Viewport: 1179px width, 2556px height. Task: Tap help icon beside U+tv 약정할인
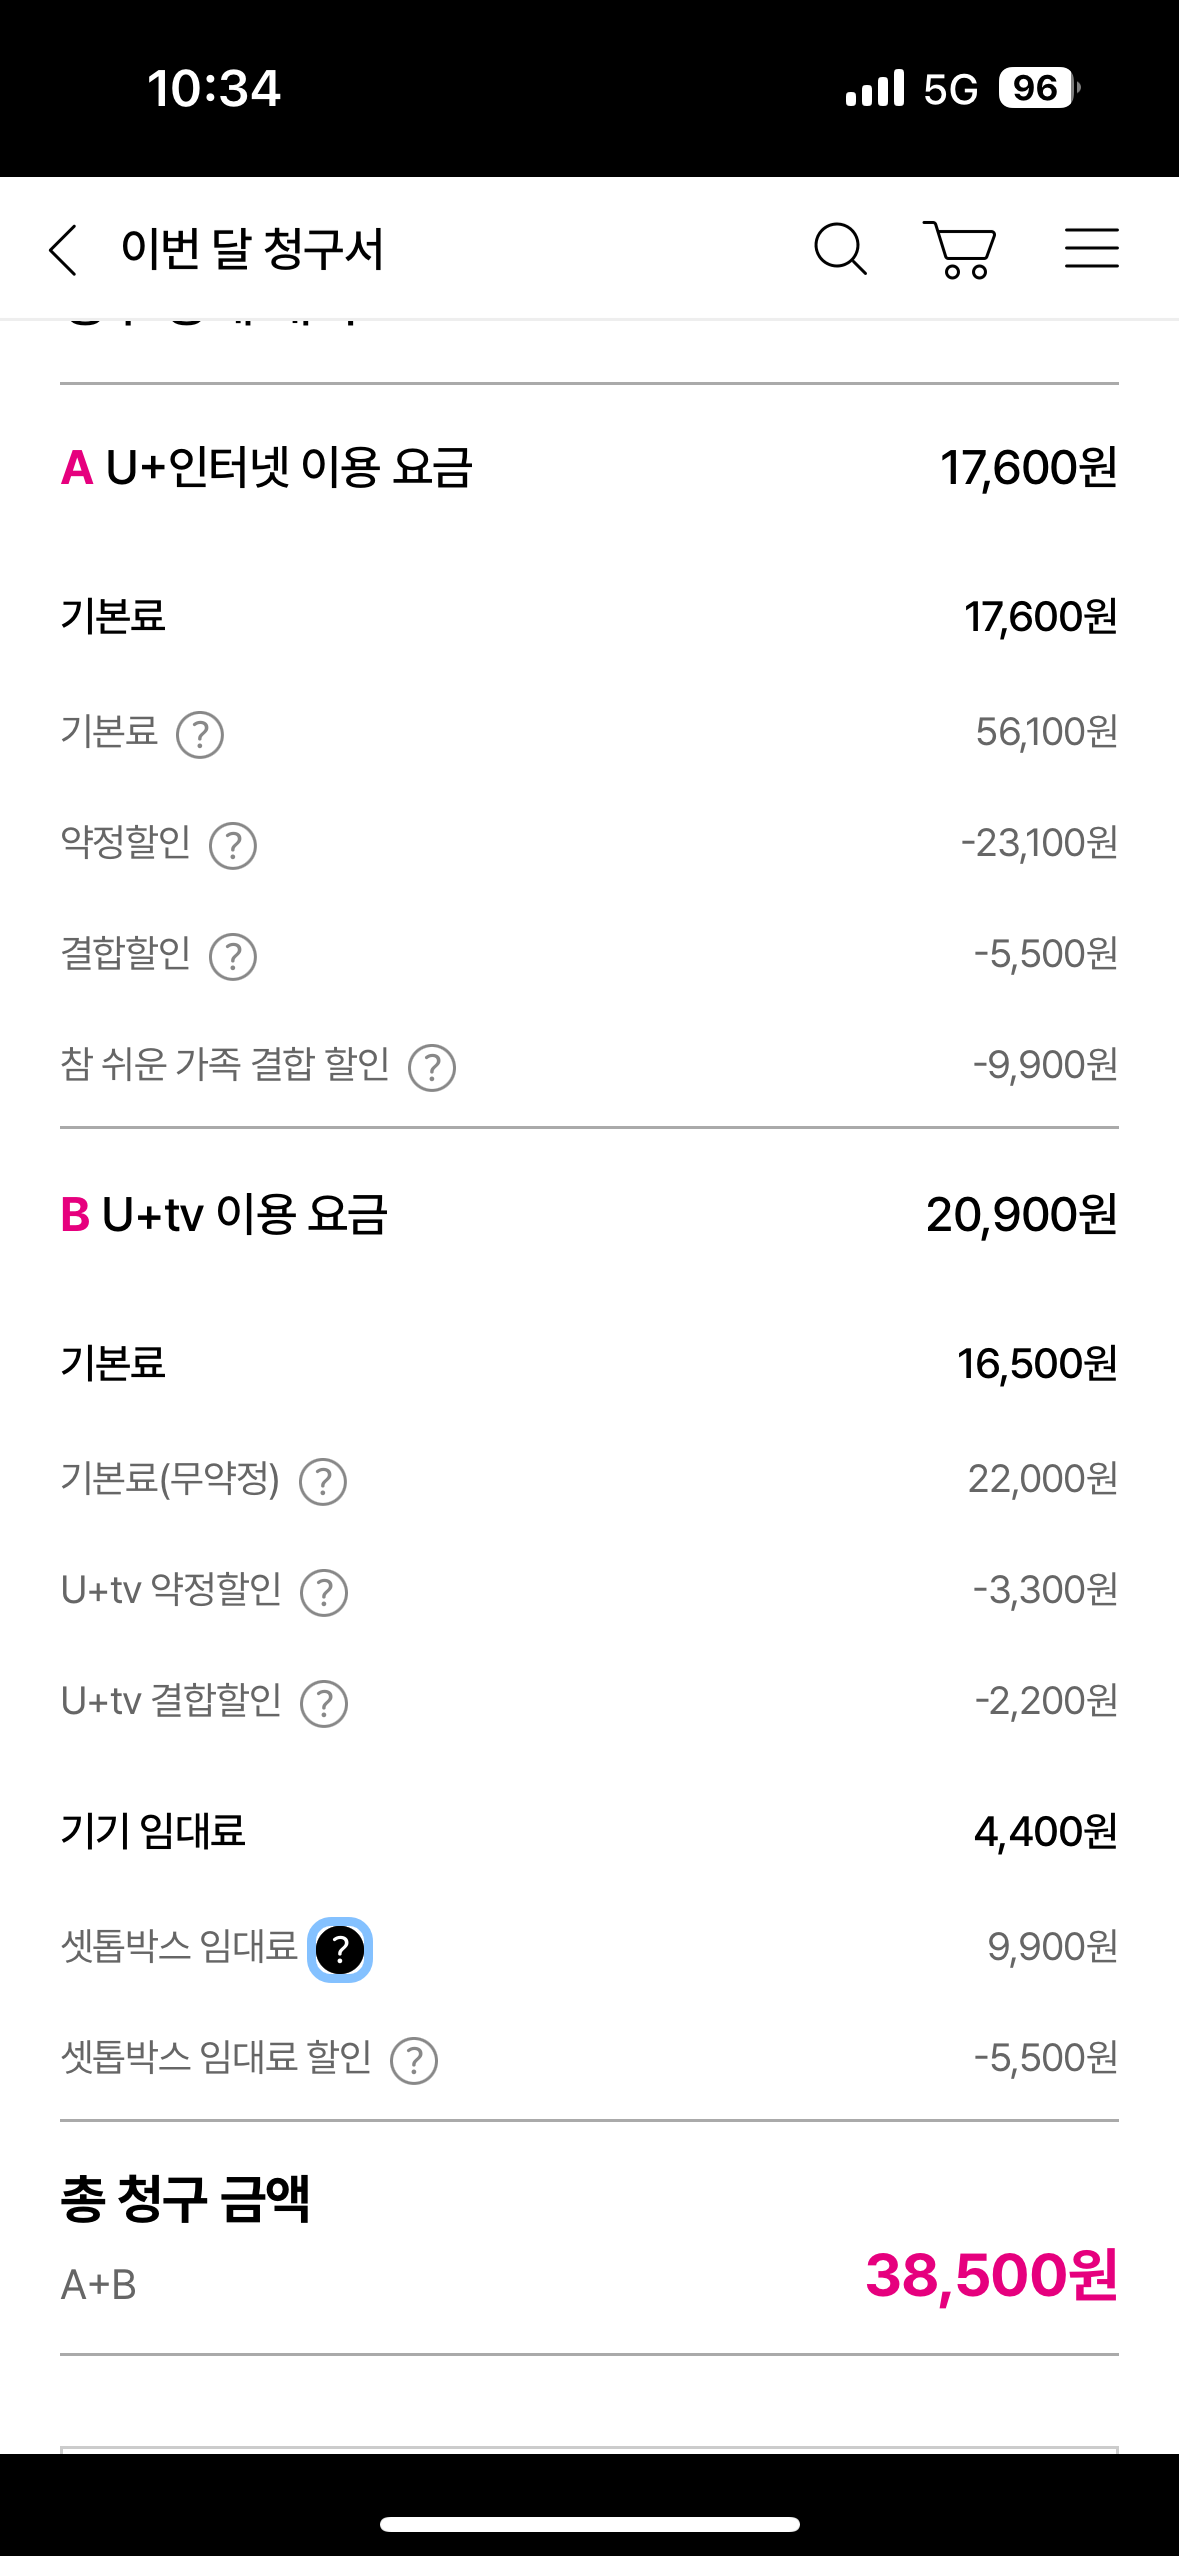click(324, 1593)
